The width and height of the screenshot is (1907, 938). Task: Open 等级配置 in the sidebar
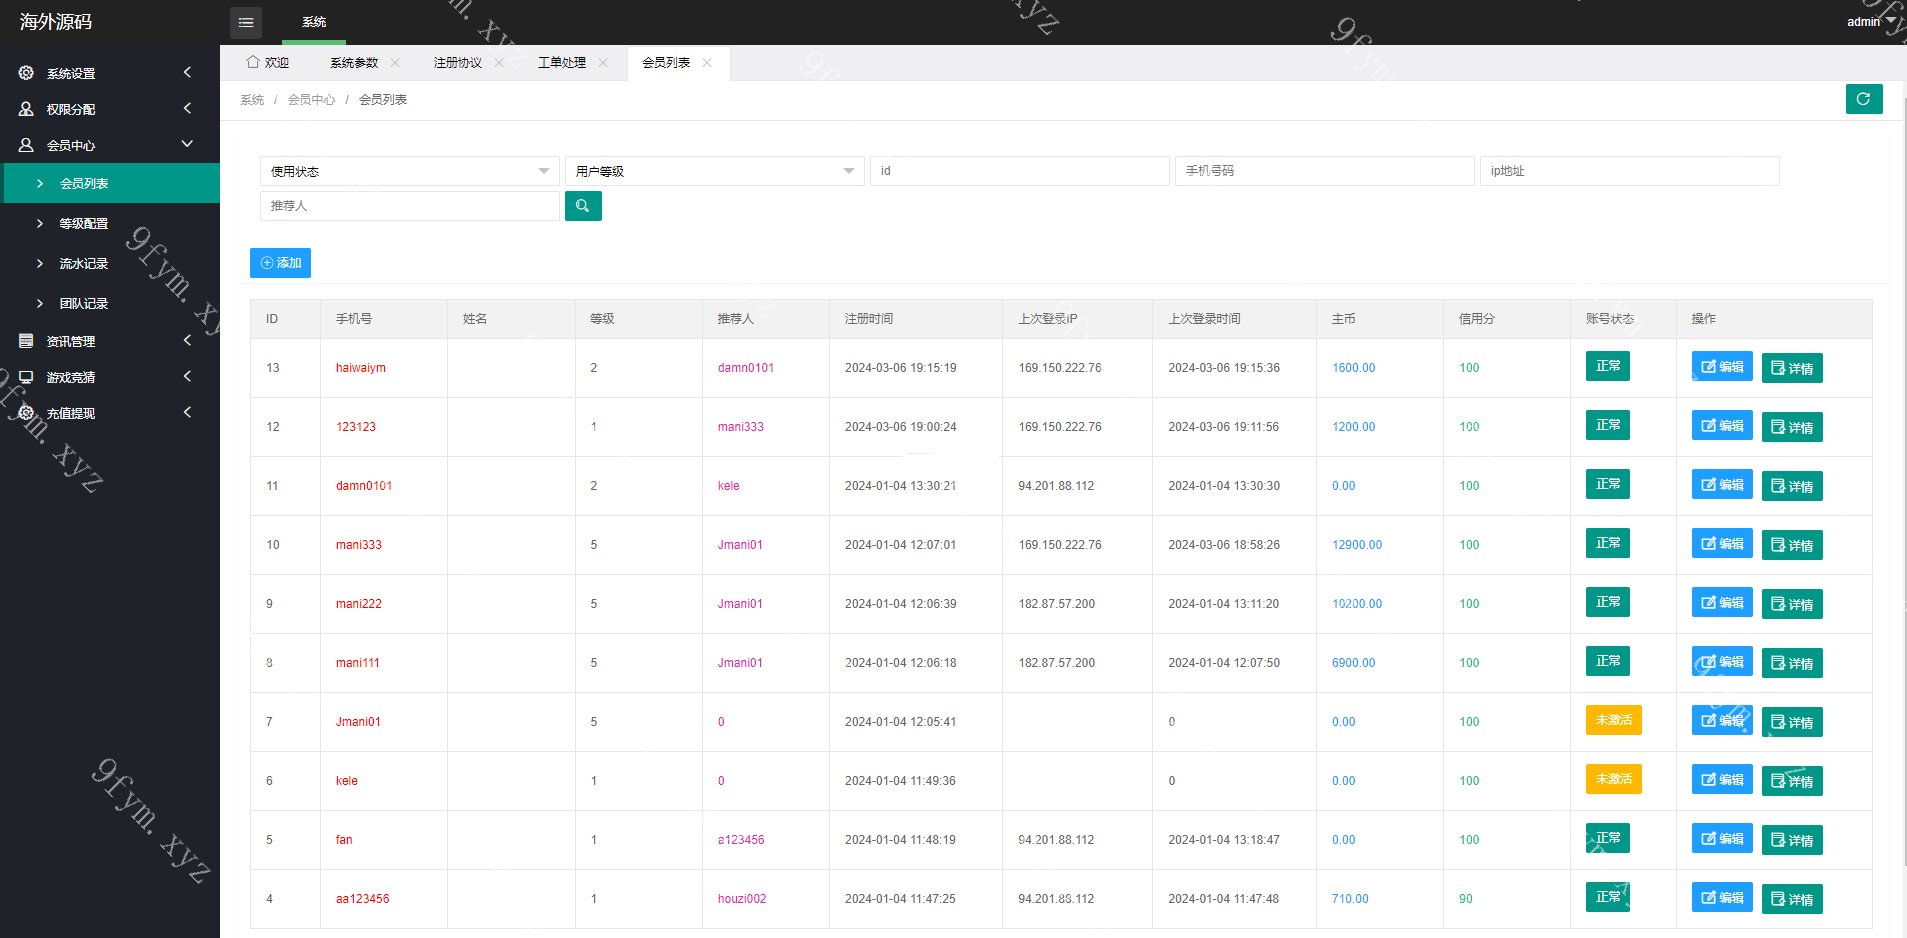click(x=110, y=223)
